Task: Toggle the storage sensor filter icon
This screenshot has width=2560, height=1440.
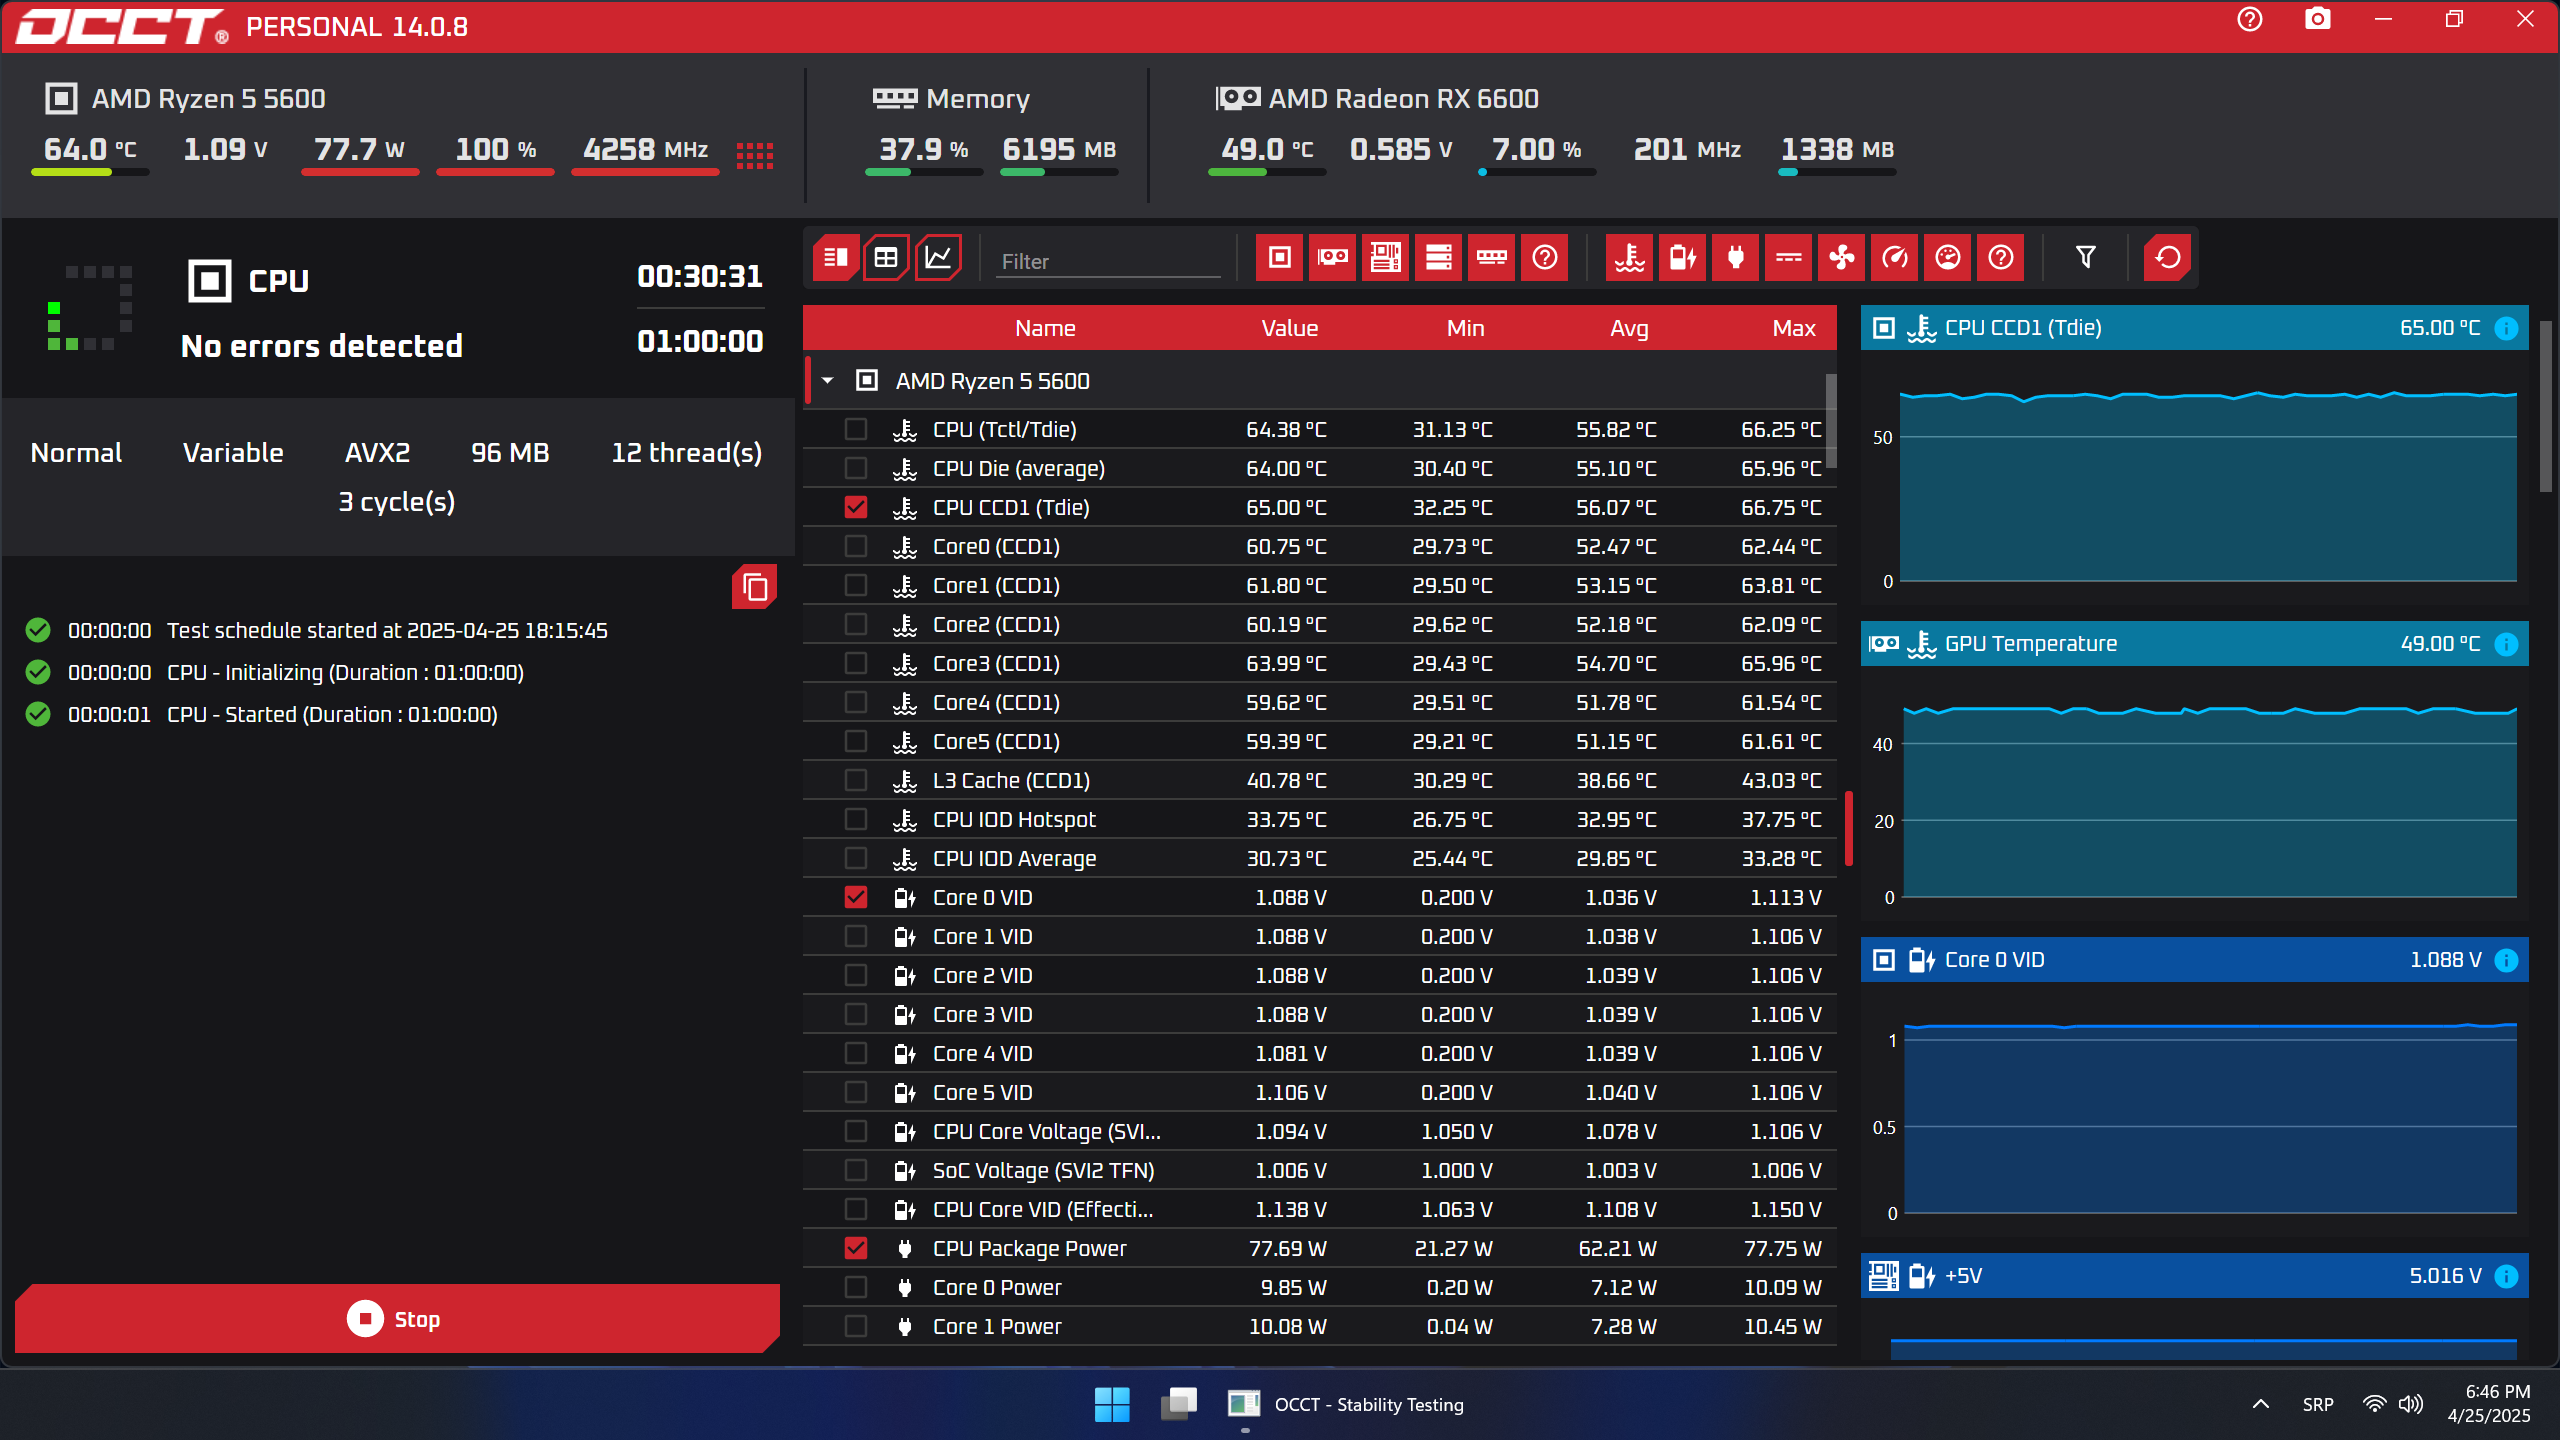Action: tap(1438, 258)
